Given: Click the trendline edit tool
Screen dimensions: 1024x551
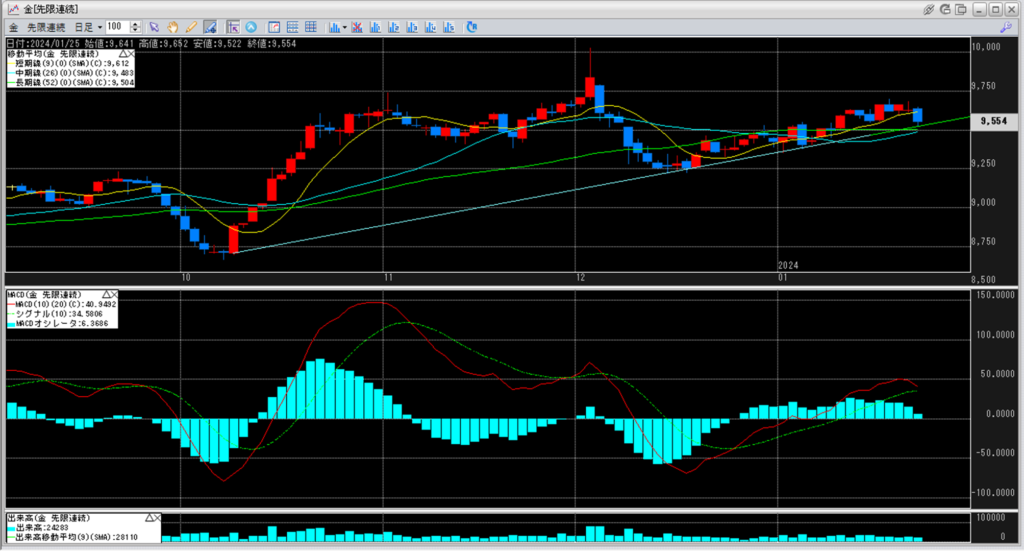Looking at the screenshot, I should (x=211, y=26).
